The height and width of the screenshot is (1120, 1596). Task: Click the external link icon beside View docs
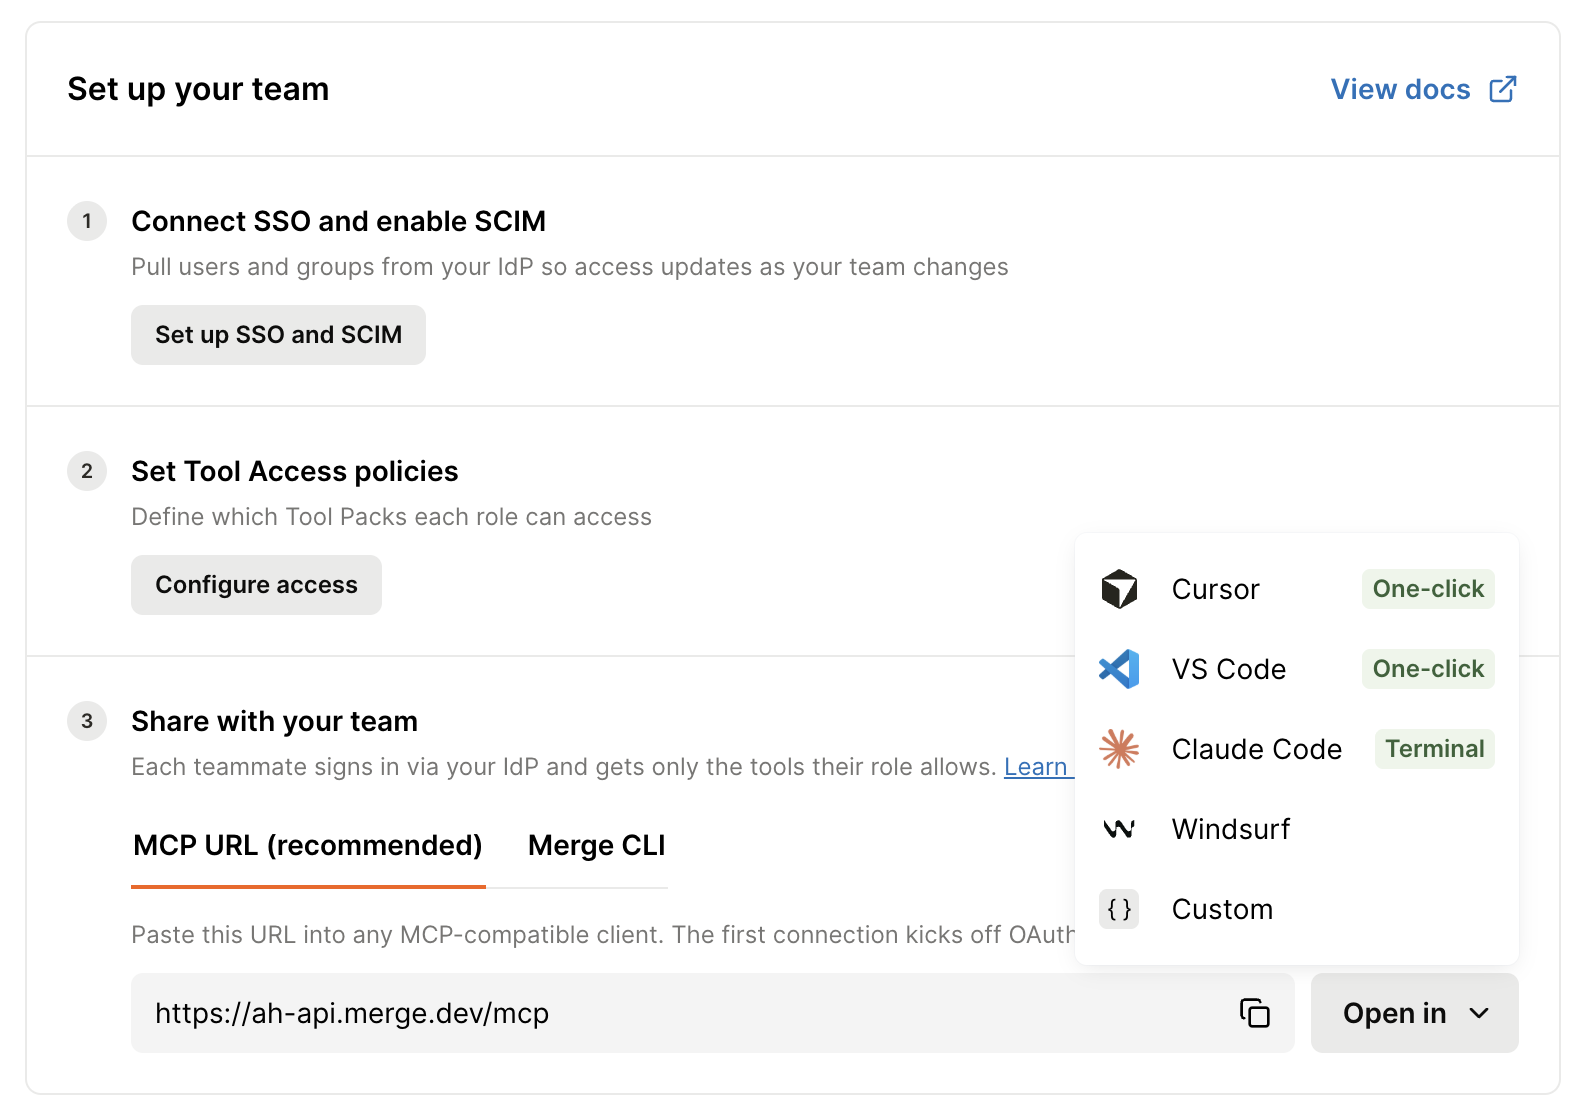[x=1503, y=89]
